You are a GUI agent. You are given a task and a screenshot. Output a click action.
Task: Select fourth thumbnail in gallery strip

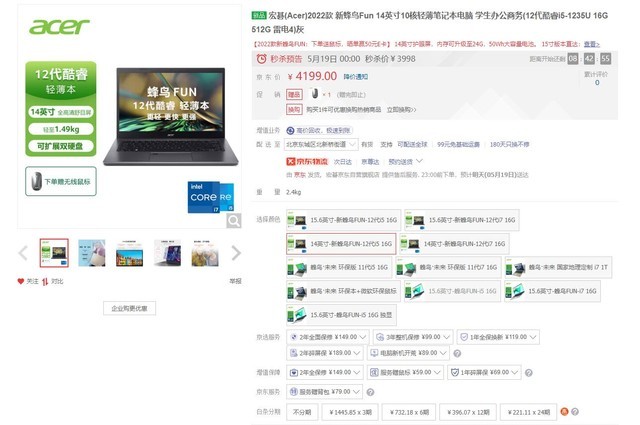click(167, 253)
